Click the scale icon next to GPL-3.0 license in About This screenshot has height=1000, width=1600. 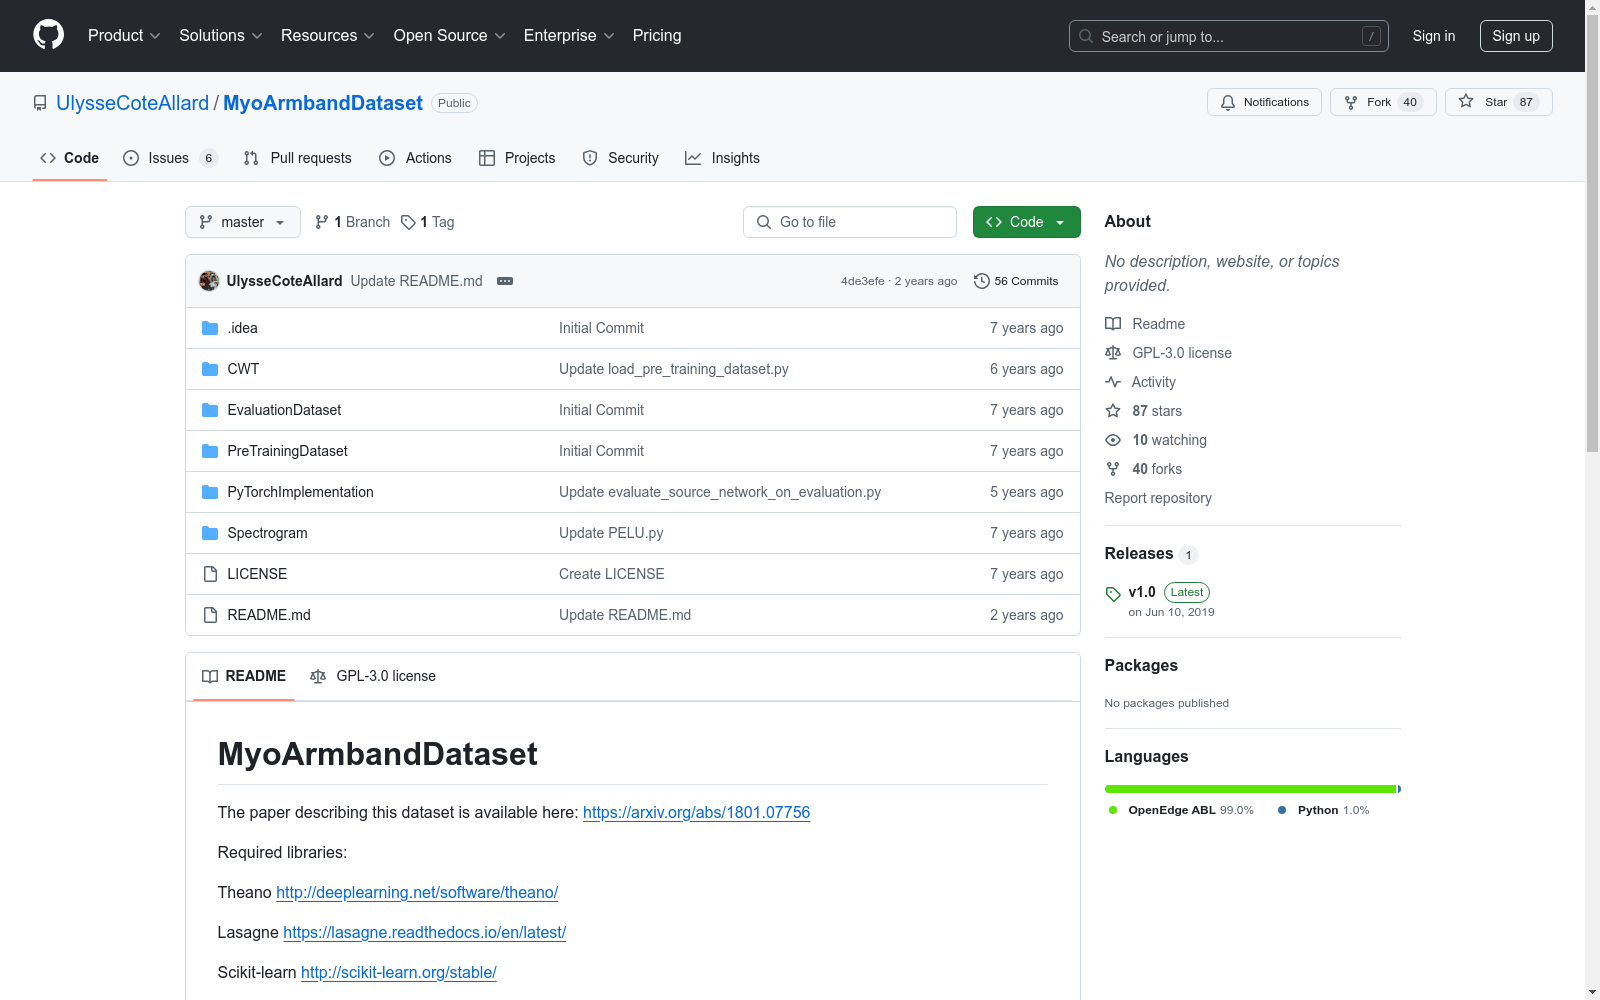click(1113, 353)
